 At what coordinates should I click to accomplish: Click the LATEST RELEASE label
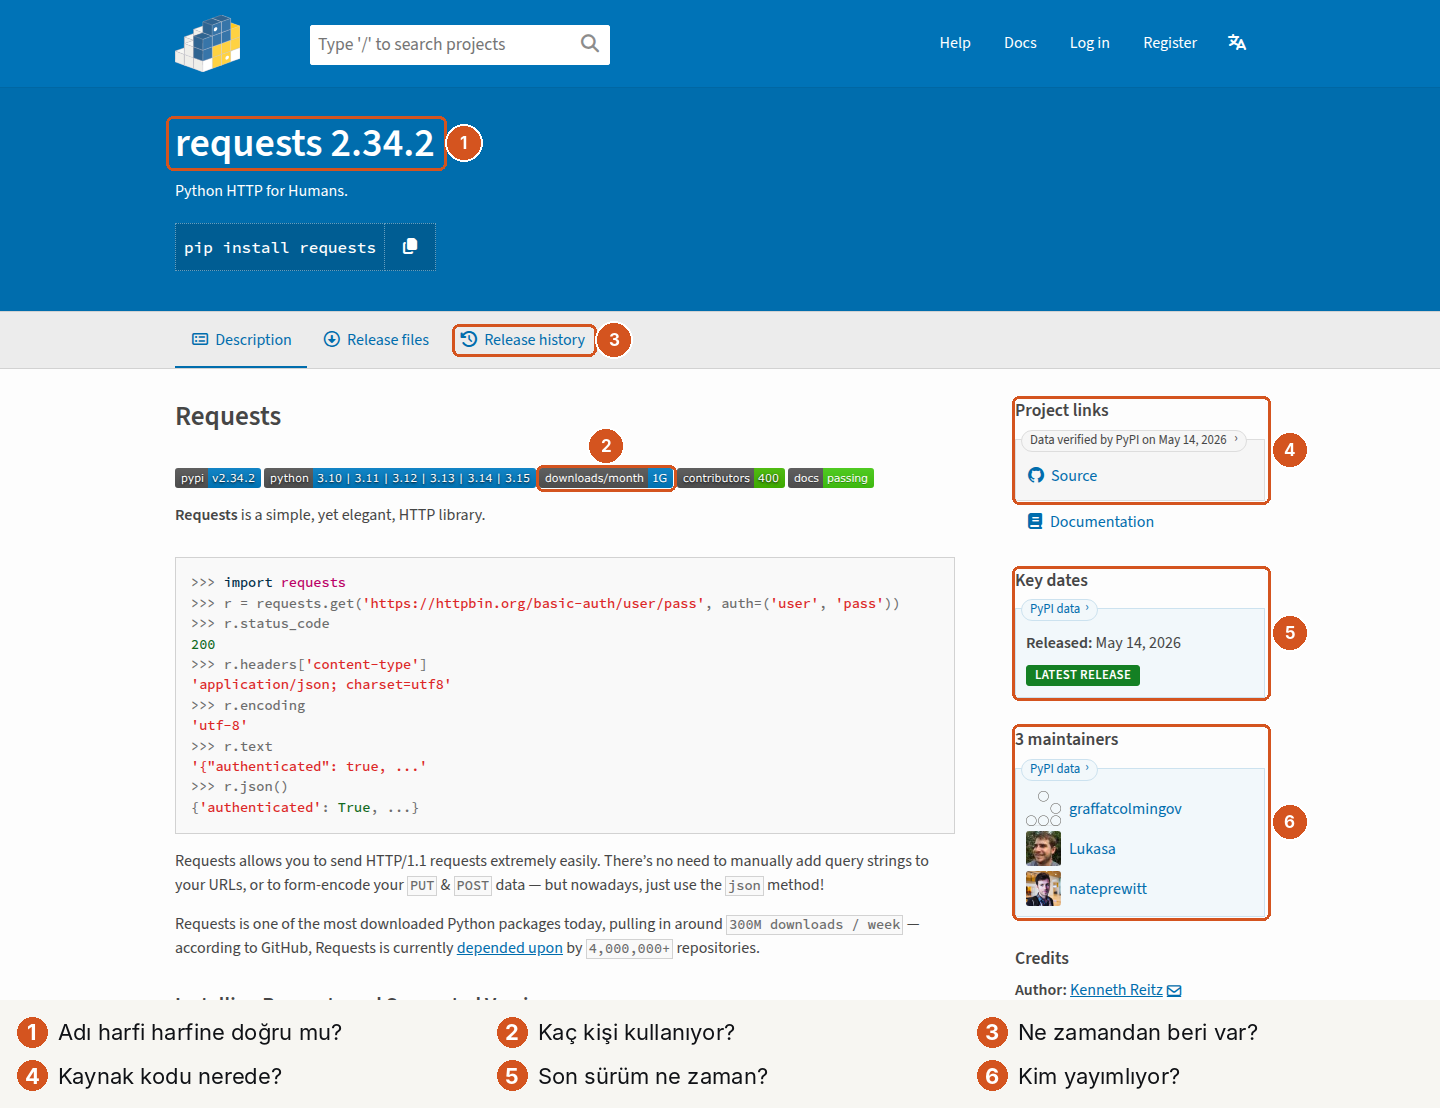[1083, 675]
